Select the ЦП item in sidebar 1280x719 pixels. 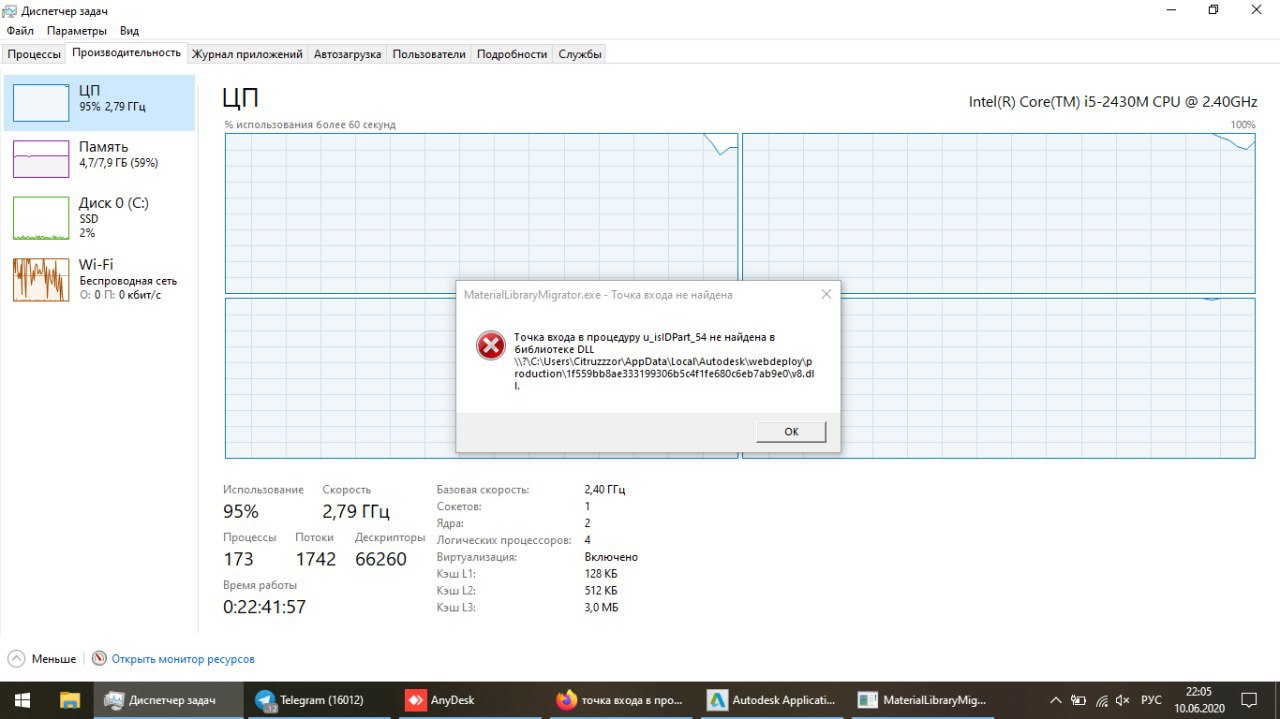tap(99, 102)
